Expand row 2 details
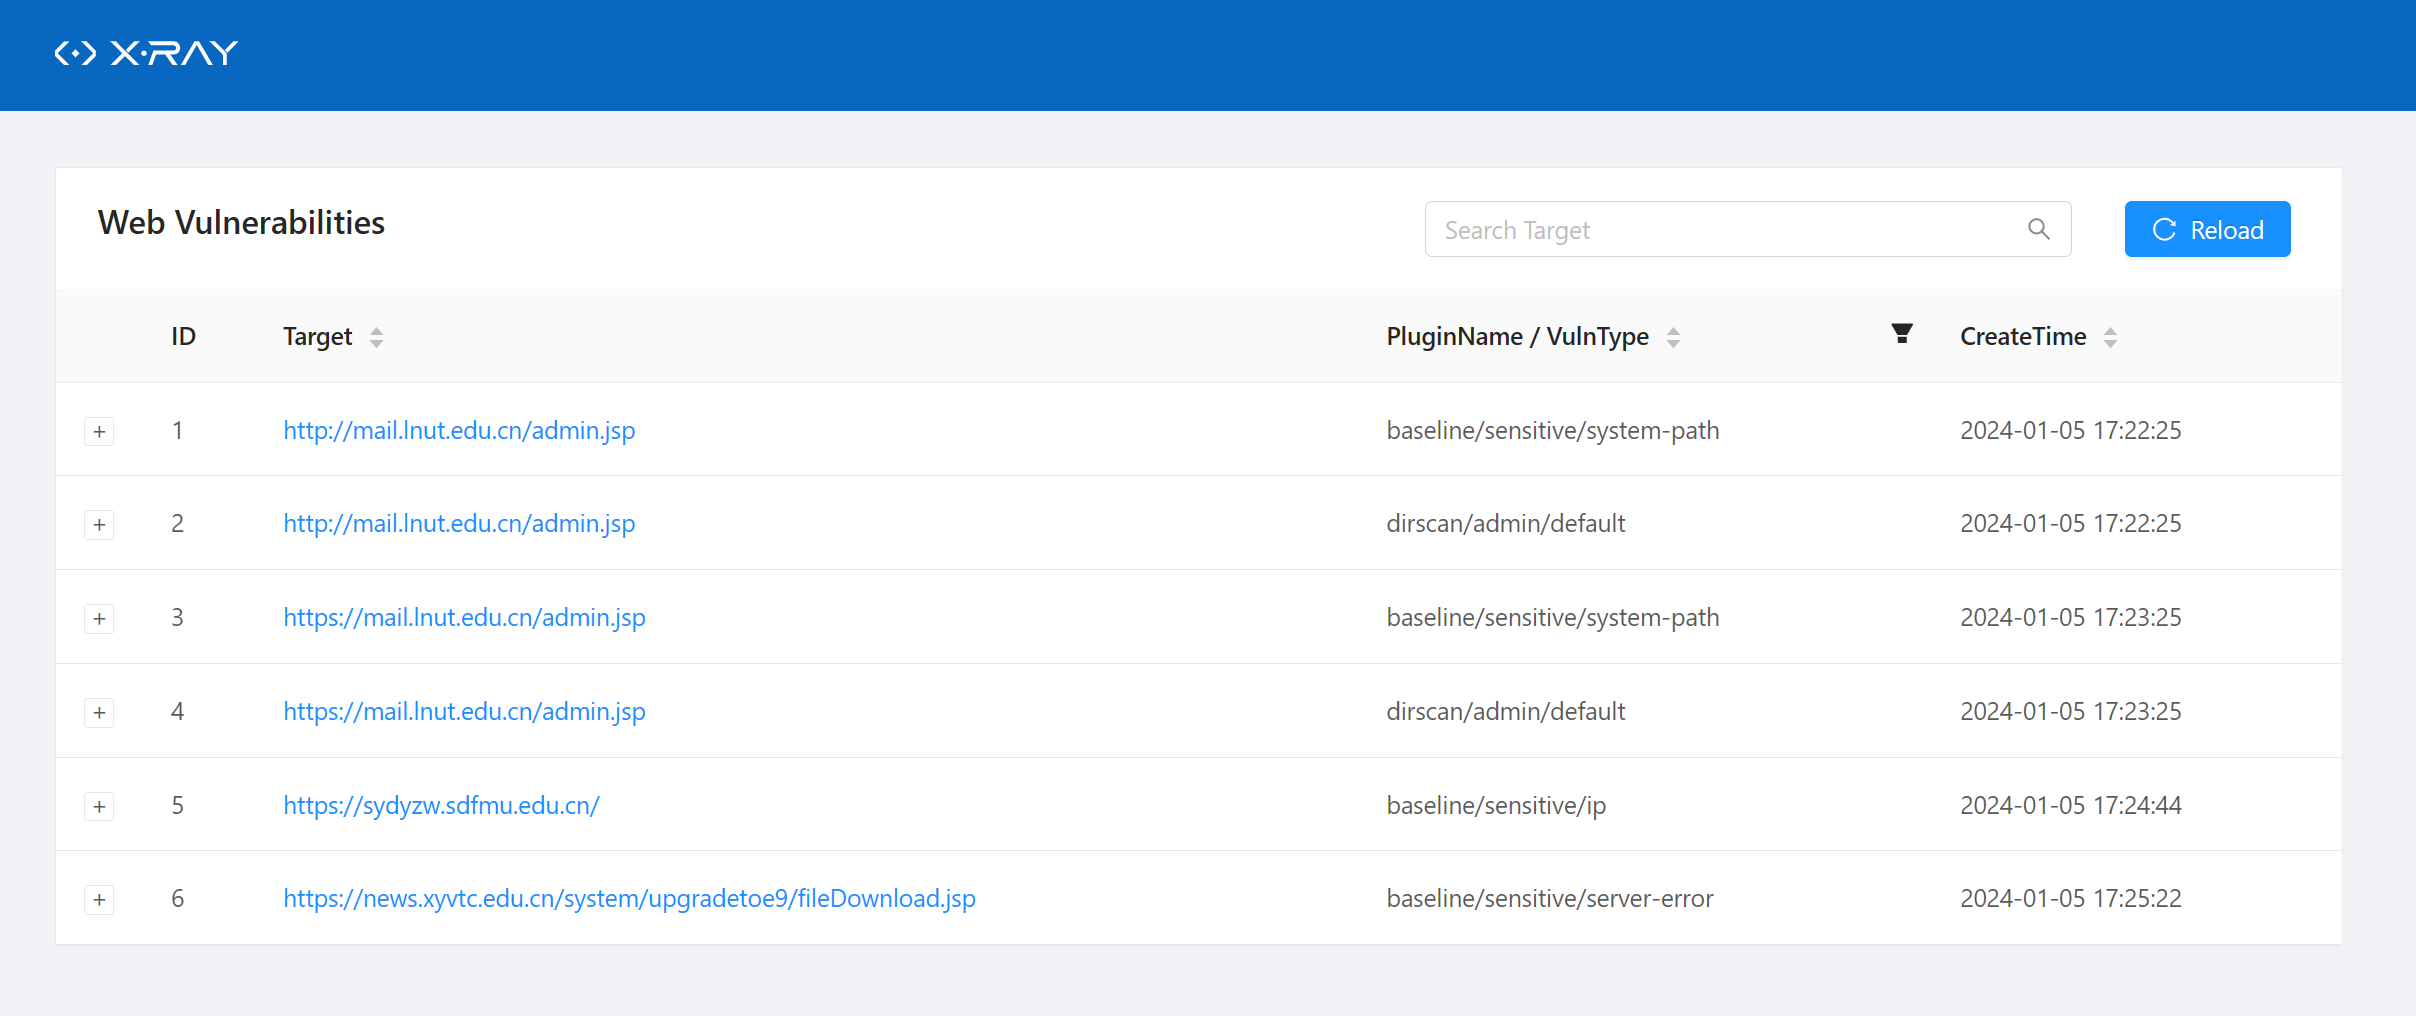This screenshot has width=2416, height=1016. tap(99, 524)
